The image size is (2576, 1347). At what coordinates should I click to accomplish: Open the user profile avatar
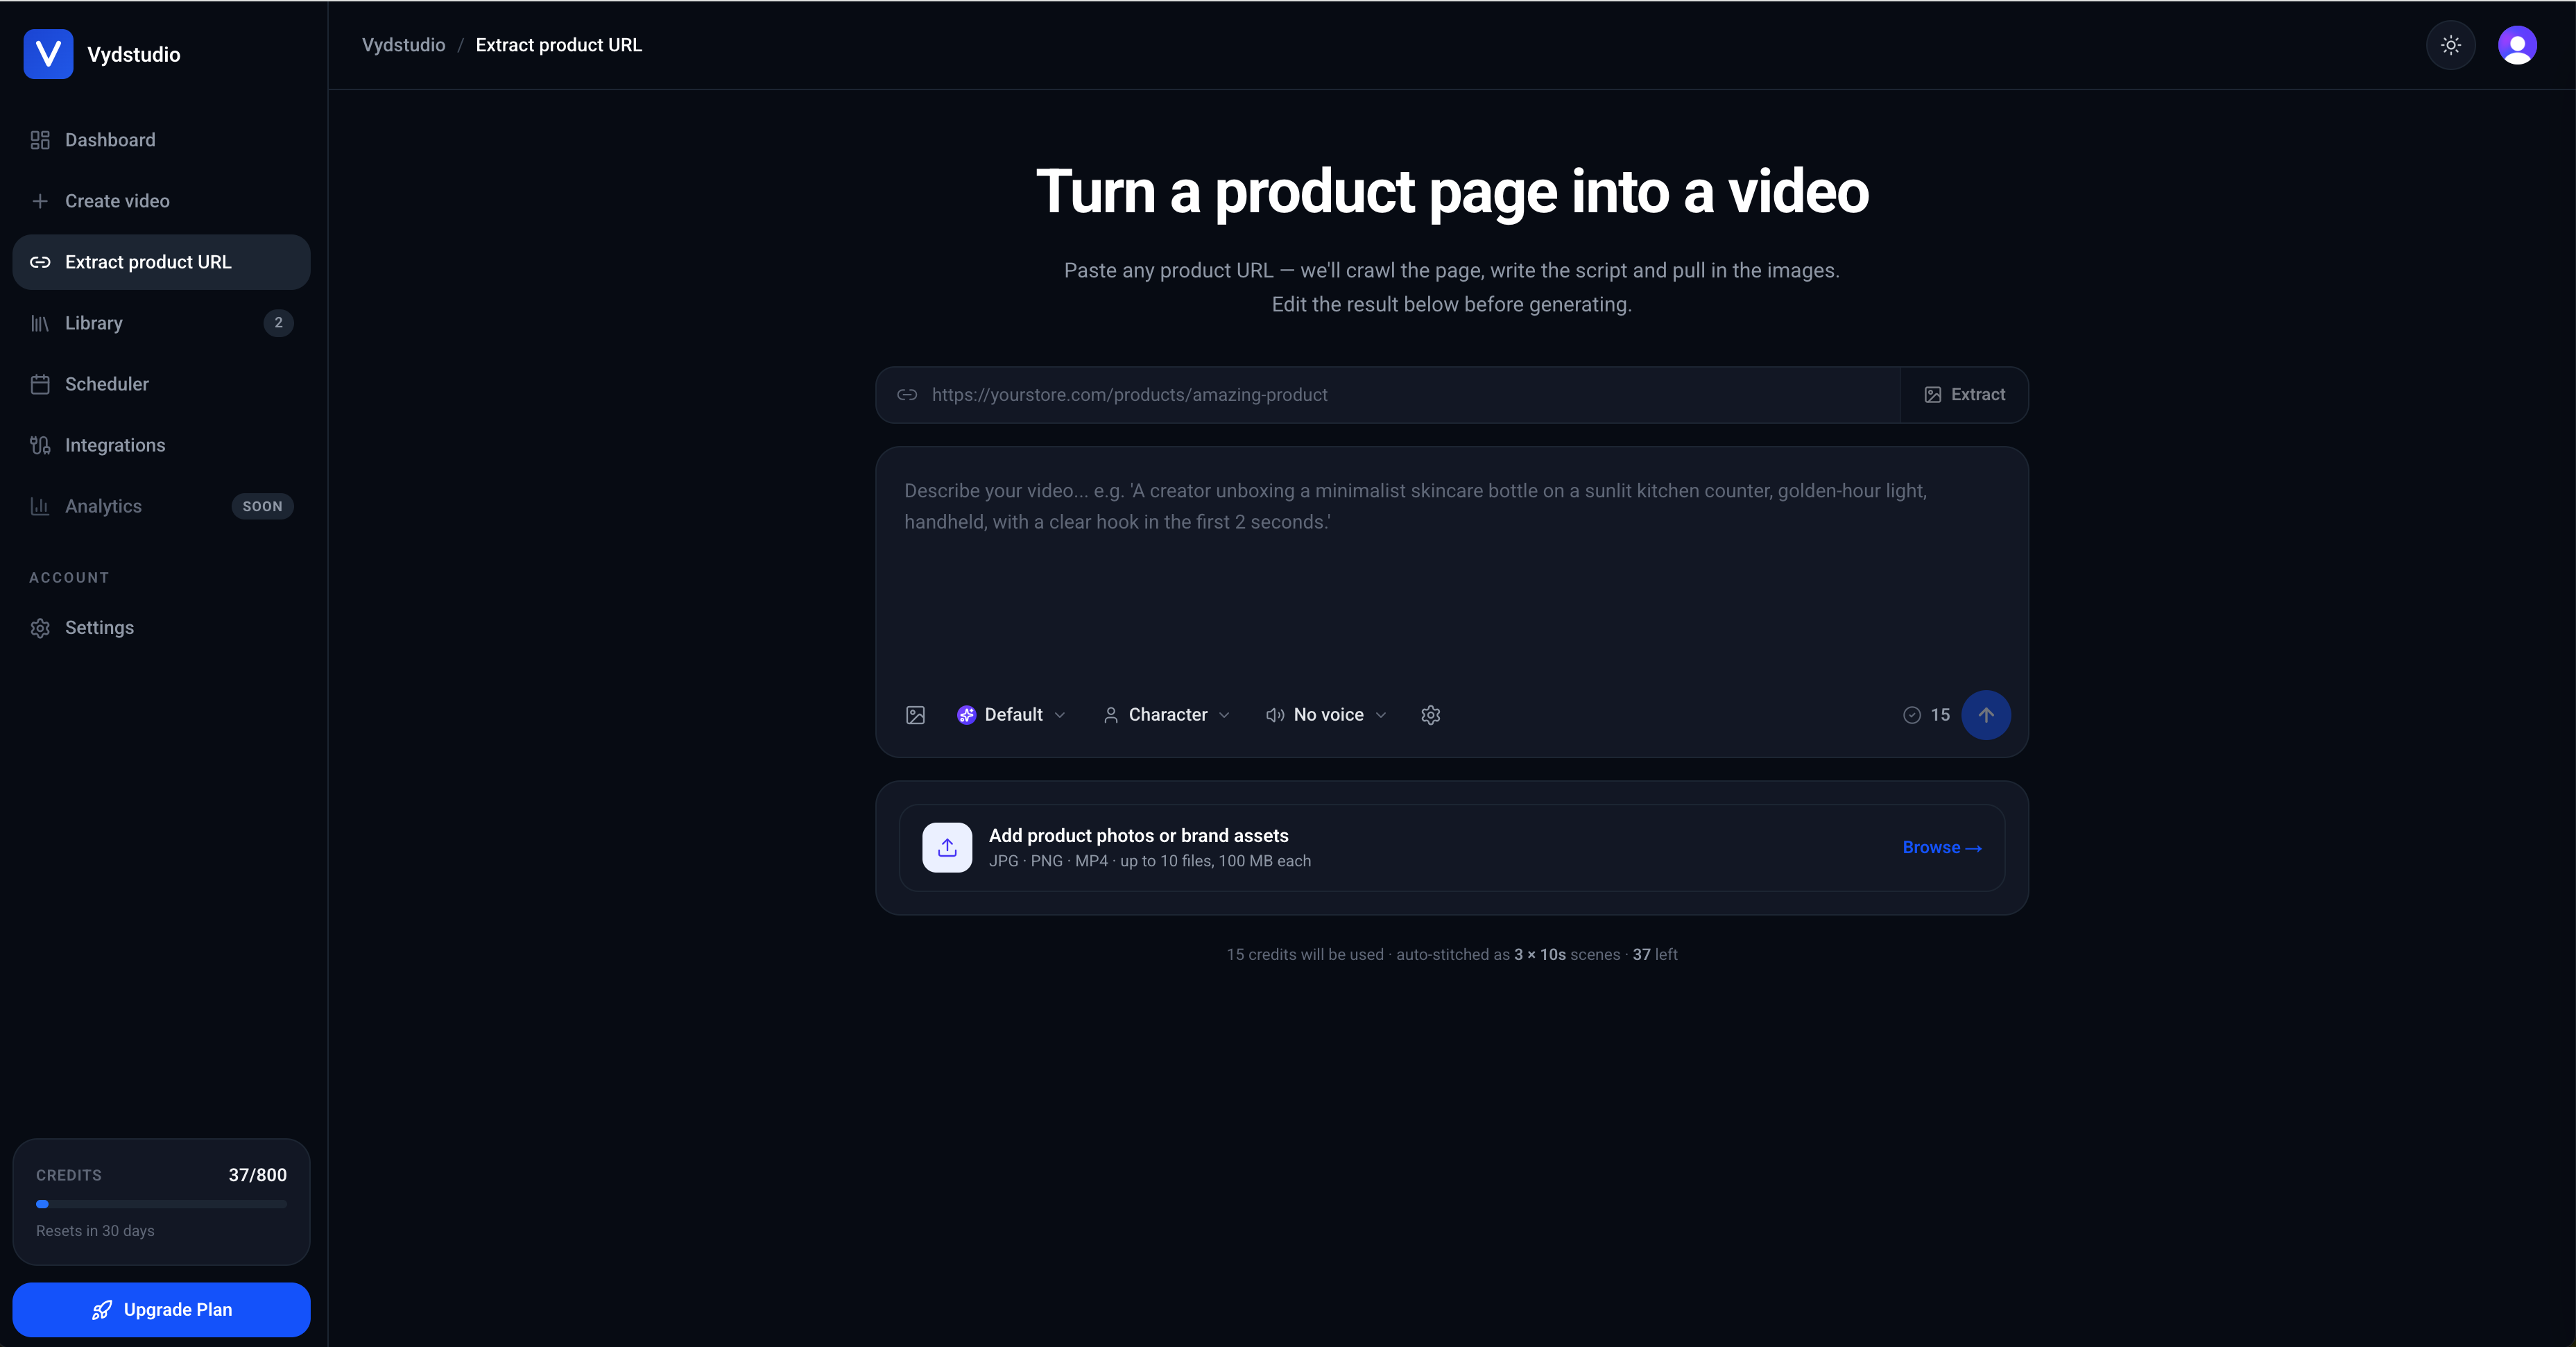(2516, 45)
